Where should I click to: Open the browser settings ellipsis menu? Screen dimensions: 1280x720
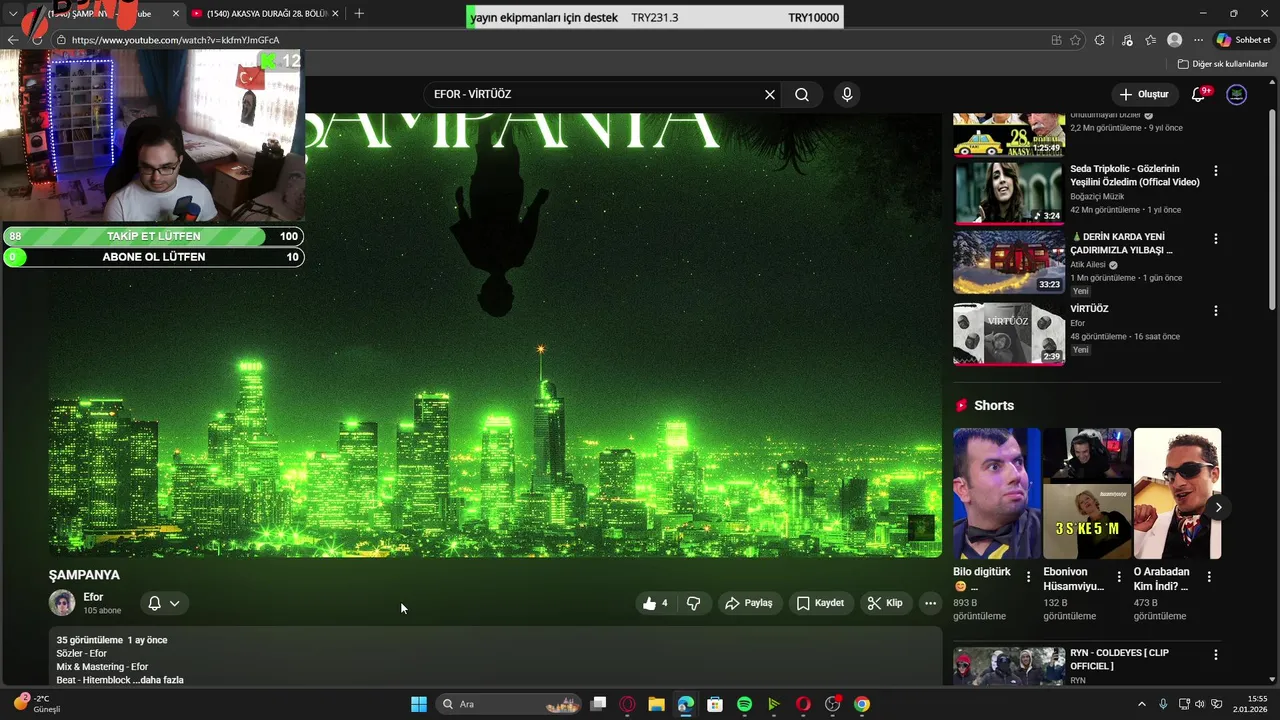tap(1198, 40)
